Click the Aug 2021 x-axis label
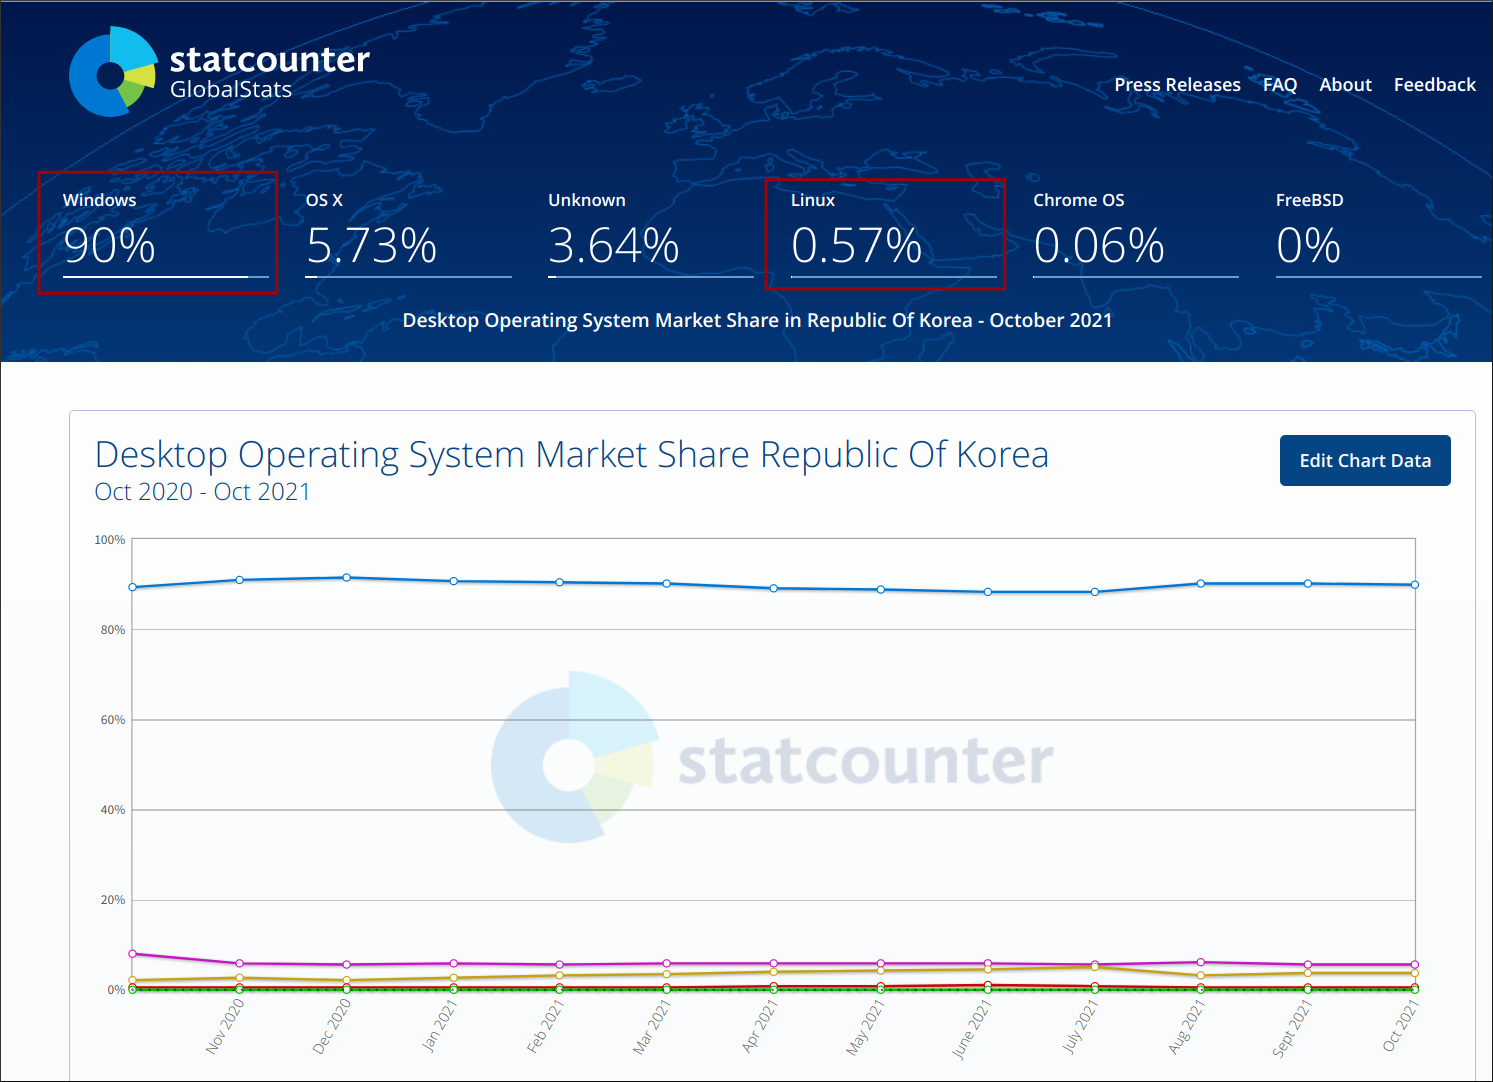This screenshot has height=1082, width=1493. pos(1187,1027)
